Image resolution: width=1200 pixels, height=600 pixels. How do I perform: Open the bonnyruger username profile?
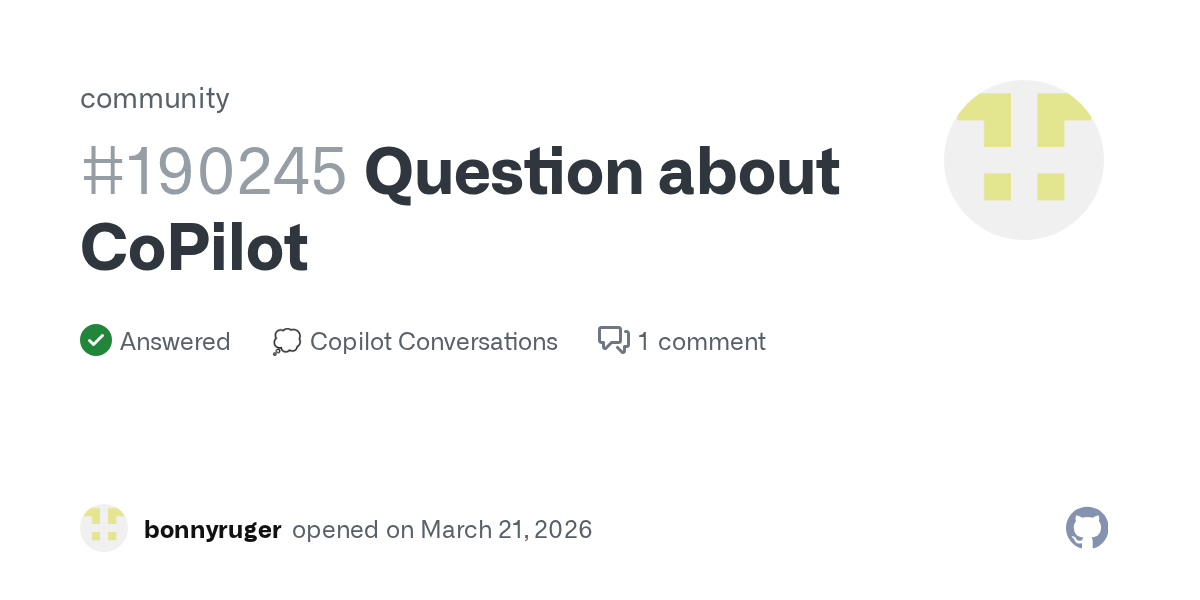coord(212,529)
